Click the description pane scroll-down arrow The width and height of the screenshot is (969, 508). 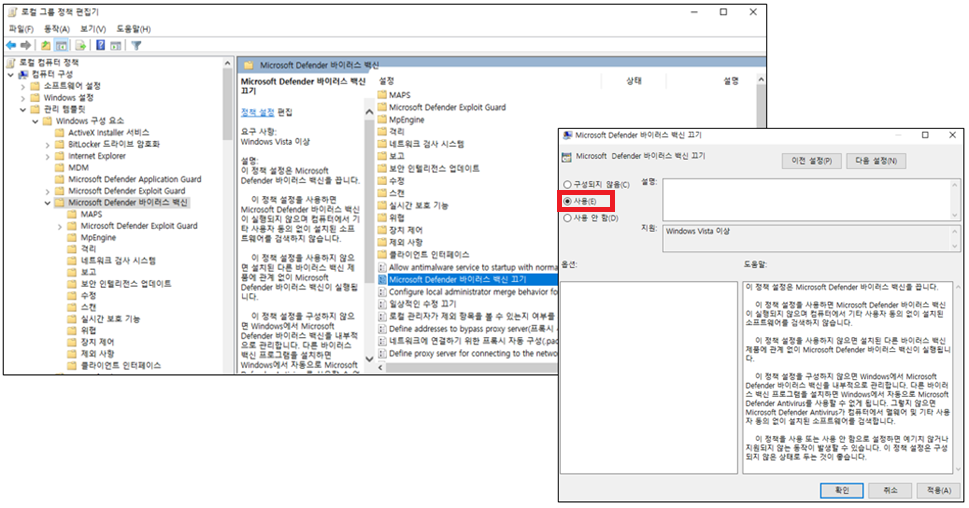point(370,358)
